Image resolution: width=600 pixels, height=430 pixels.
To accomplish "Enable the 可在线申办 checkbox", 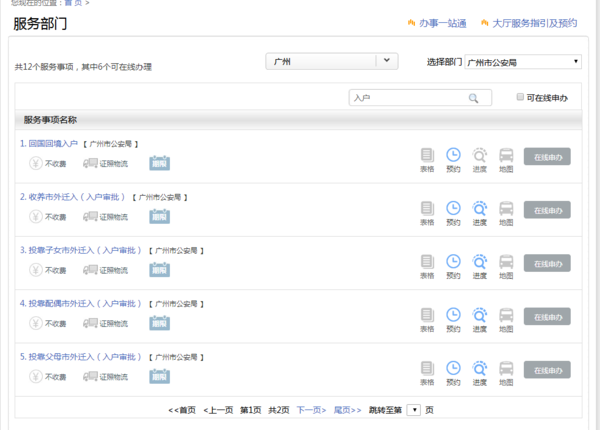I will coord(520,98).
